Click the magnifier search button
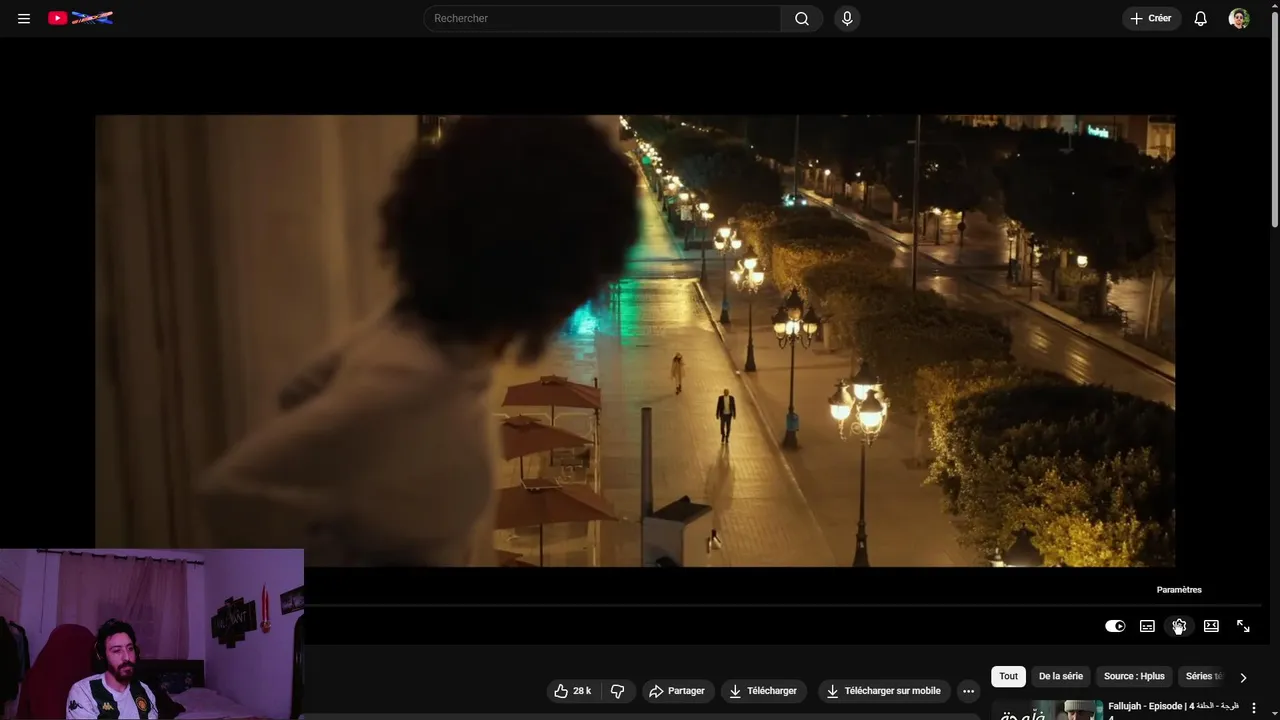The image size is (1280, 720). pyautogui.click(x=802, y=18)
